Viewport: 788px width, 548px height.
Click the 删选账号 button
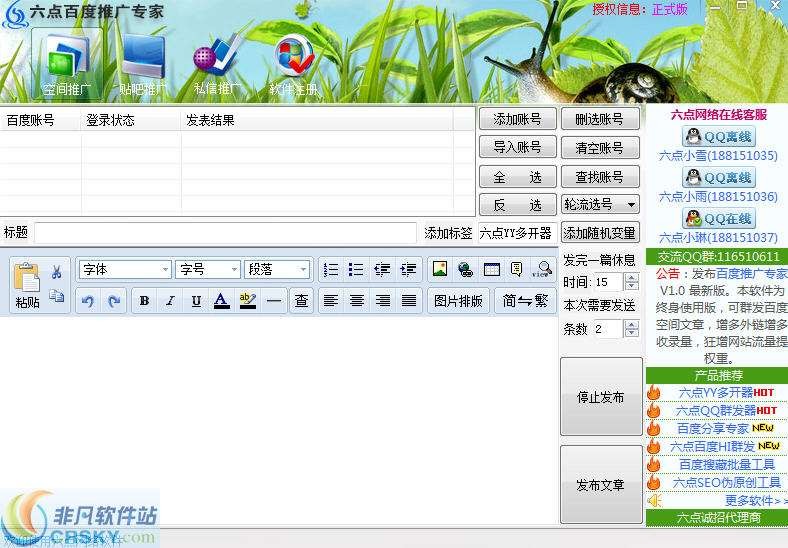click(x=600, y=119)
